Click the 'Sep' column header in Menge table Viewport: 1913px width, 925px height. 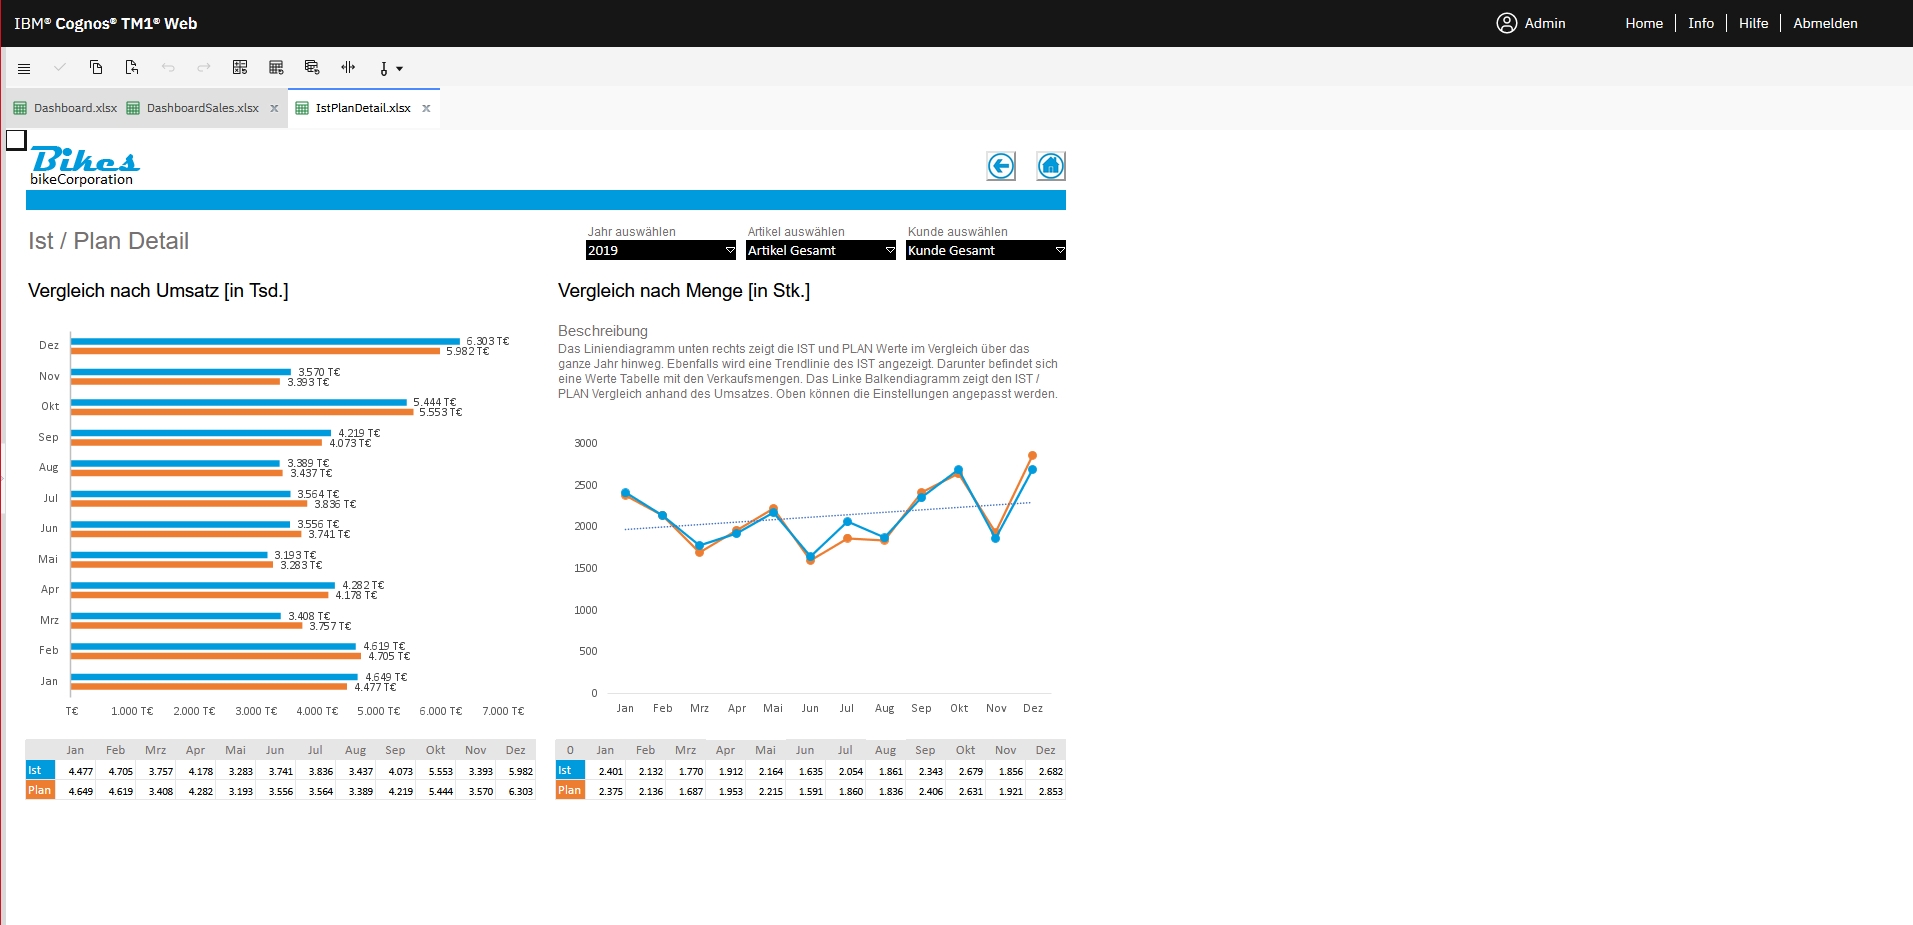click(x=926, y=750)
